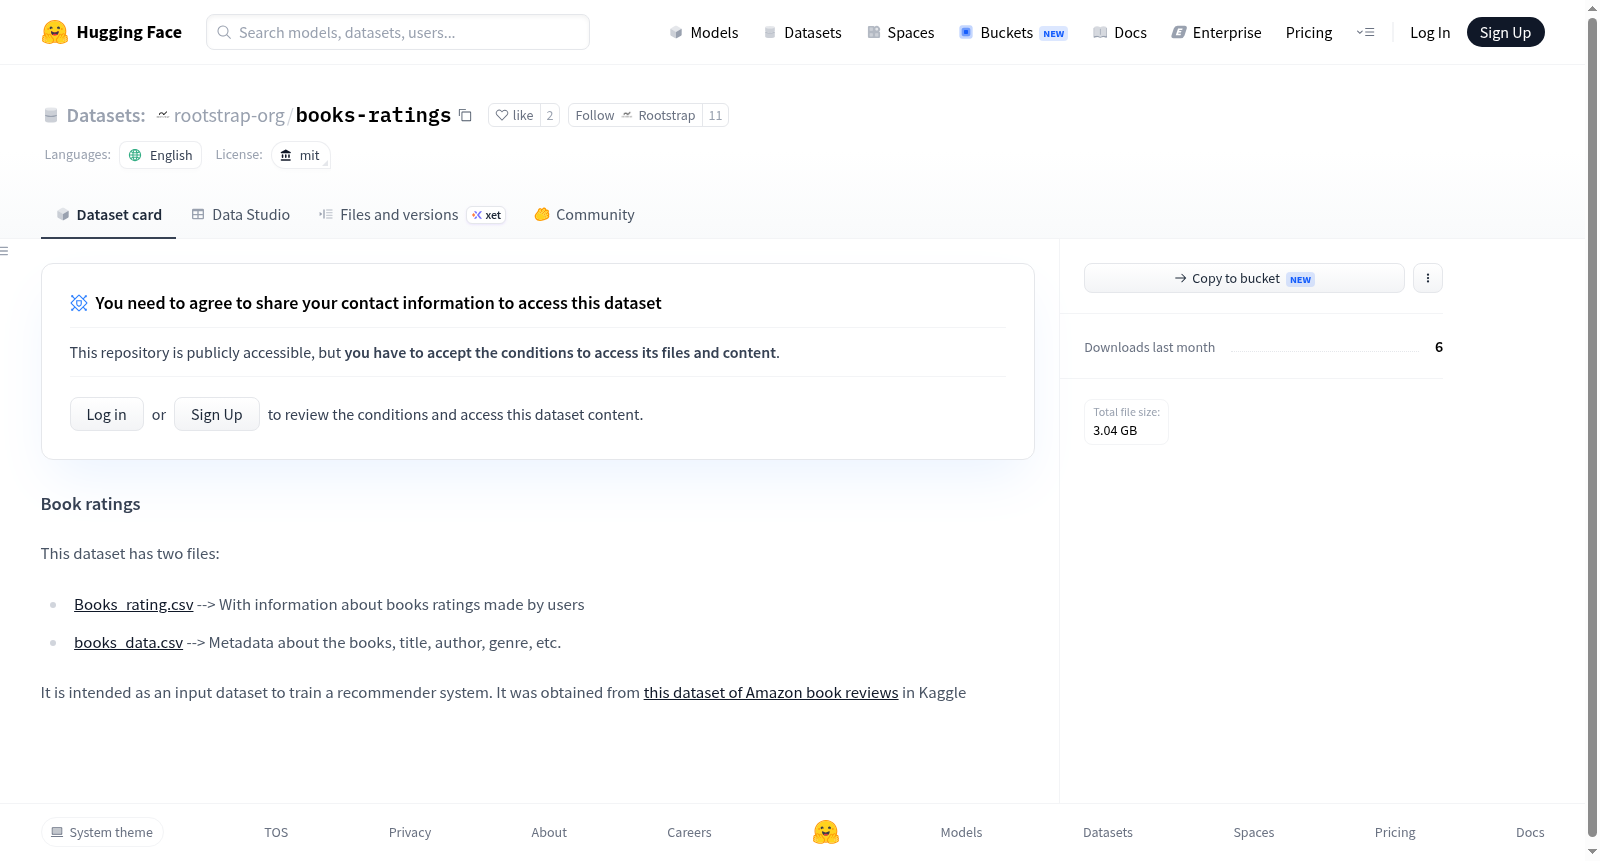Open Pricing link in the footer
Viewport: 1600px width, 861px height.
pos(1395,832)
